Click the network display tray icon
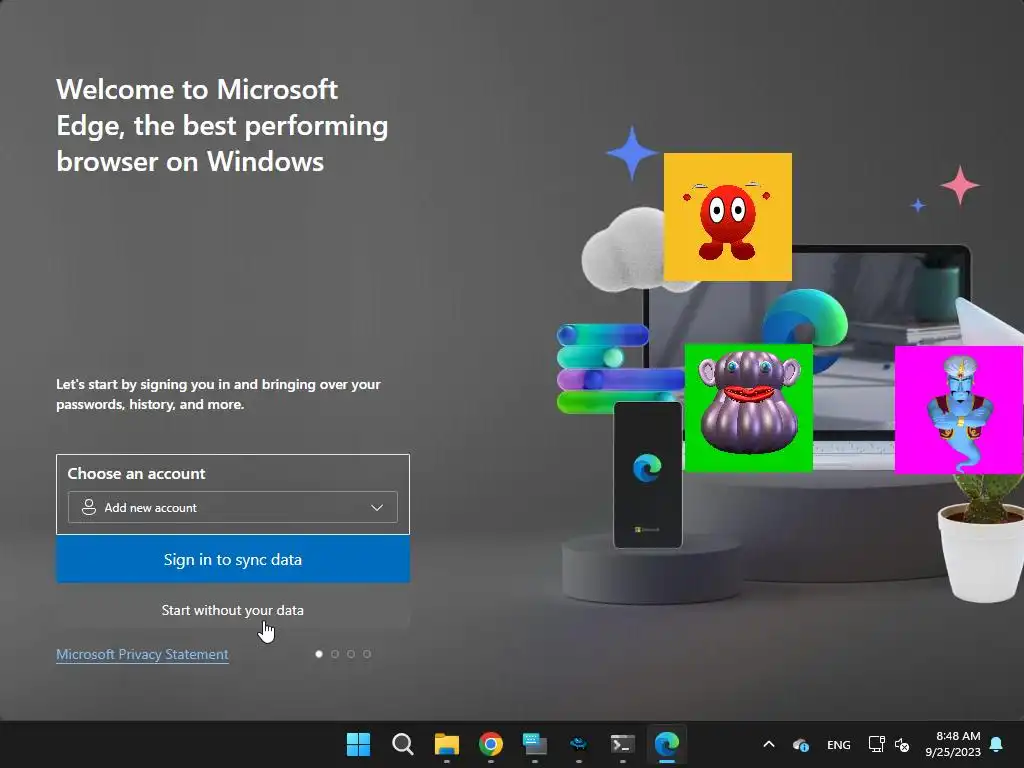Image resolution: width=1024 pixels, height=768 pixels. pyautogui.click(x=876, y=744)
